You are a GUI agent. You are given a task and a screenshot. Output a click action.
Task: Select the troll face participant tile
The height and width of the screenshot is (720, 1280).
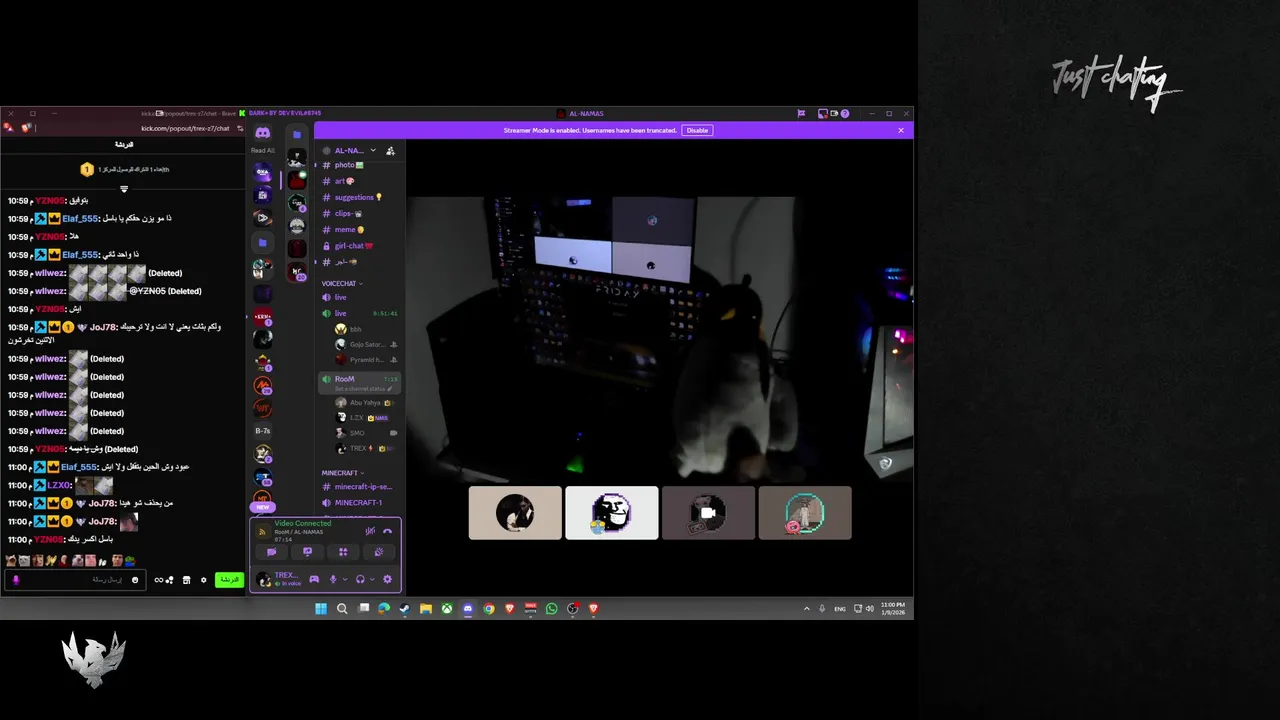point(612,513)
